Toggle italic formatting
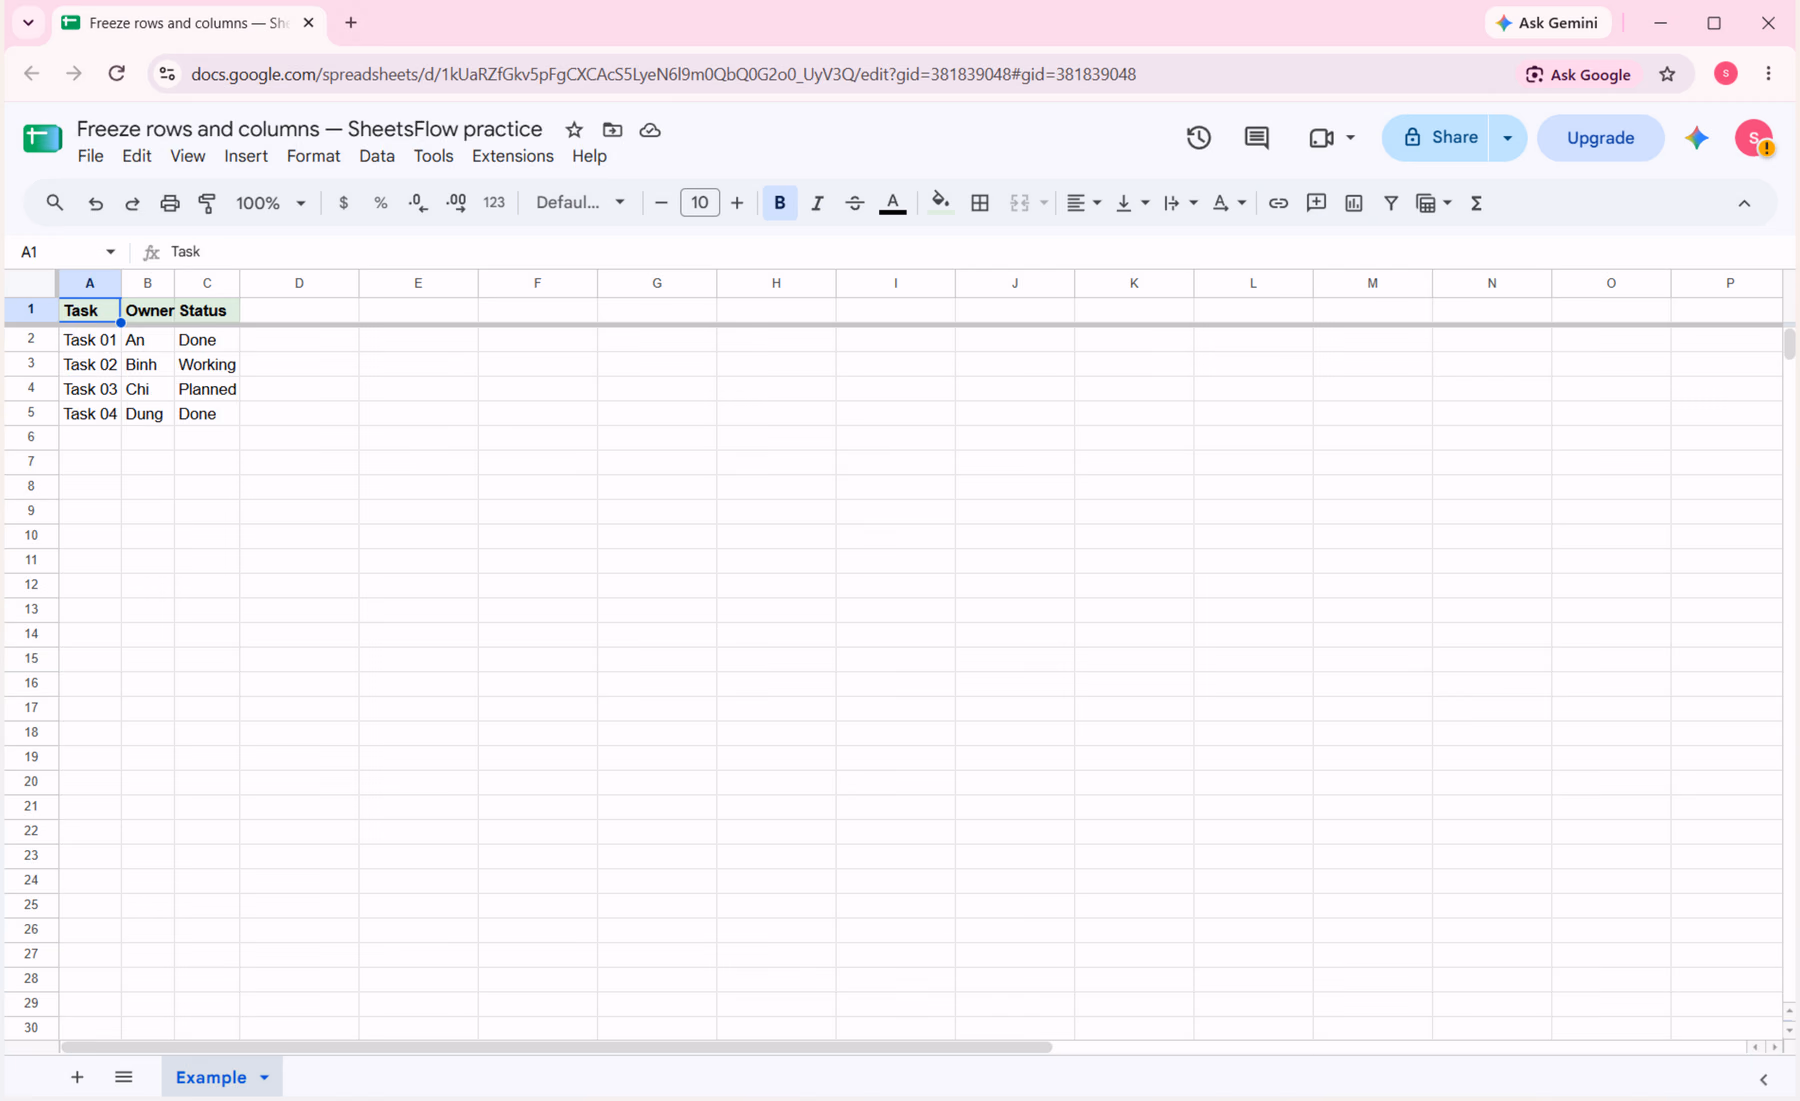The height and width of the screenshot is (1101, 1800). click(817, 203)
